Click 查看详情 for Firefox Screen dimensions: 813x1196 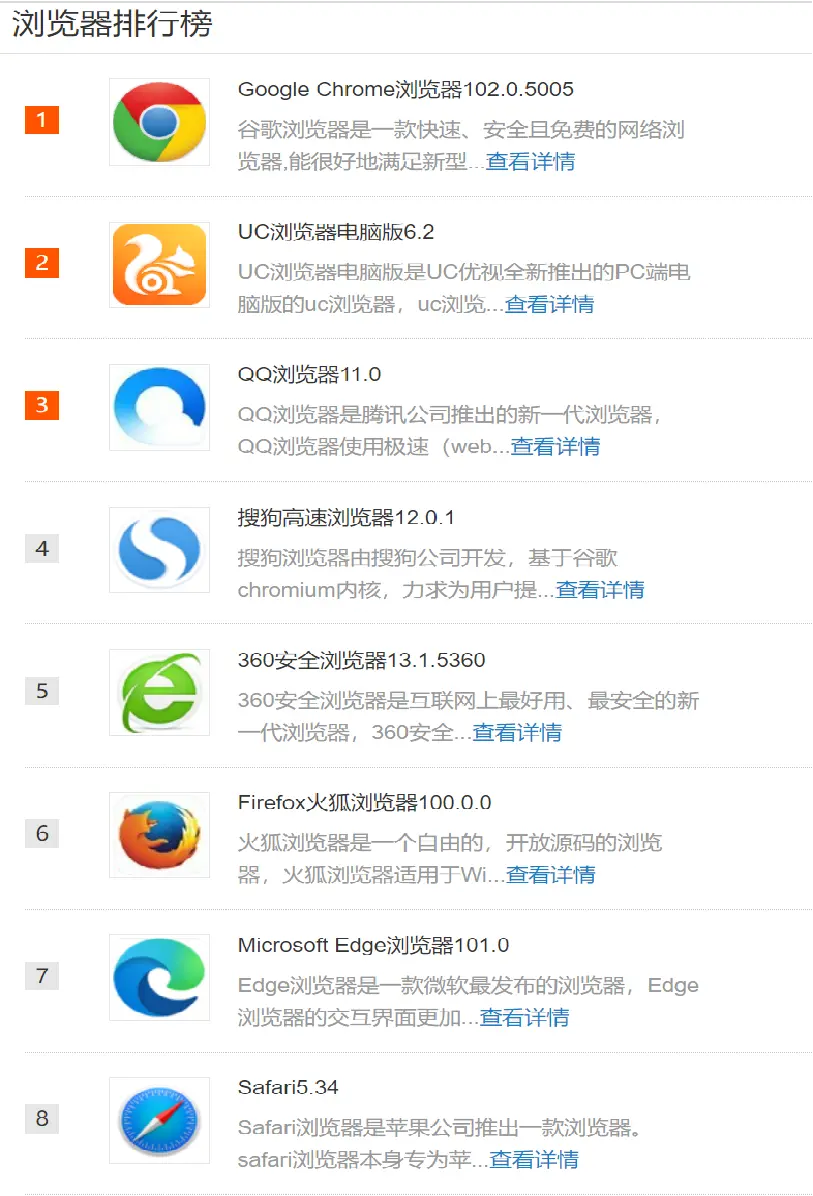551,875
